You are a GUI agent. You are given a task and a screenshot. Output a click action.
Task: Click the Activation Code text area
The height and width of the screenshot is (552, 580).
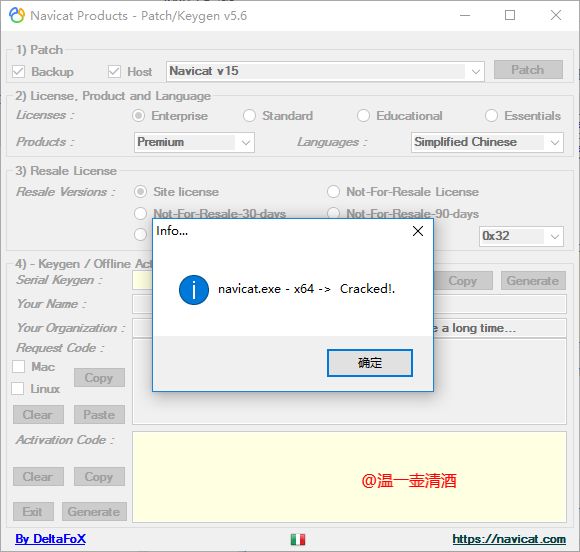click(x=349, y=477)
